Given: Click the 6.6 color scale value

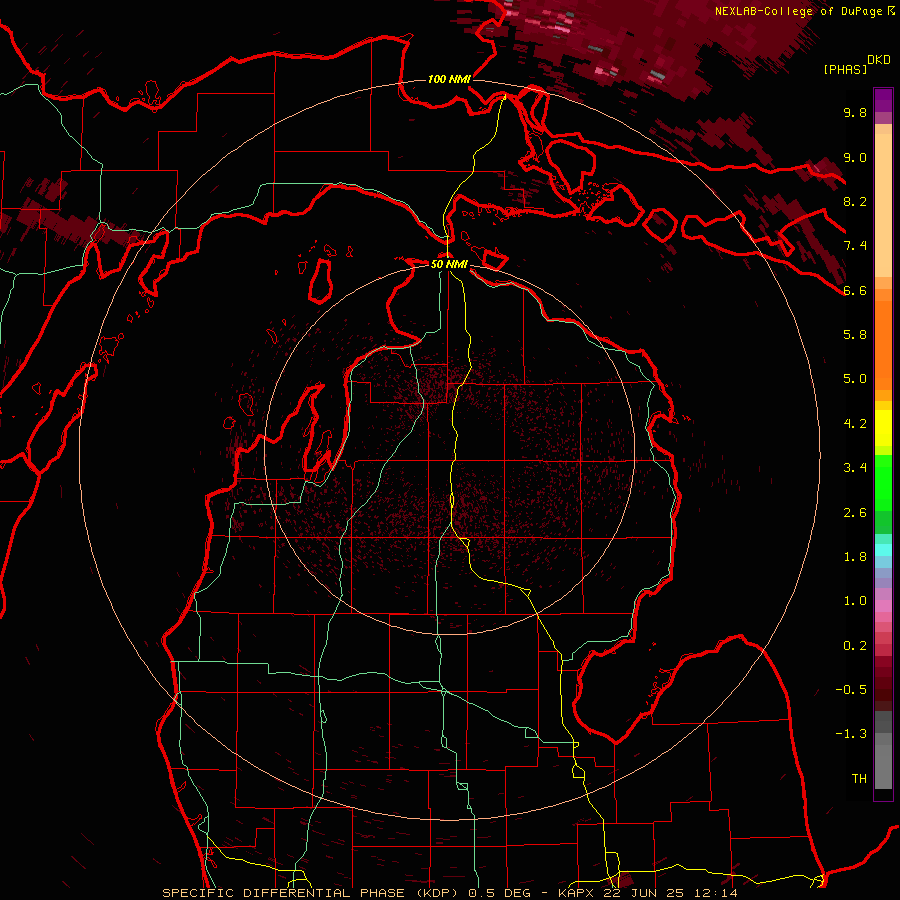Looking at the screenshot, I should click(x=855, y=290).
